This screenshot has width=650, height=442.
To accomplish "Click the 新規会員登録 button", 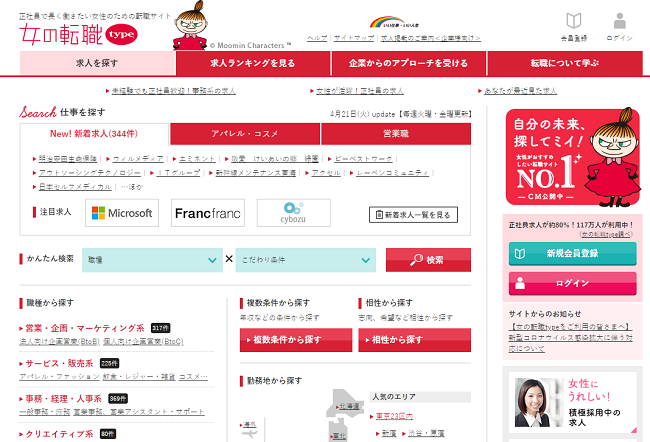I will 571,254.
